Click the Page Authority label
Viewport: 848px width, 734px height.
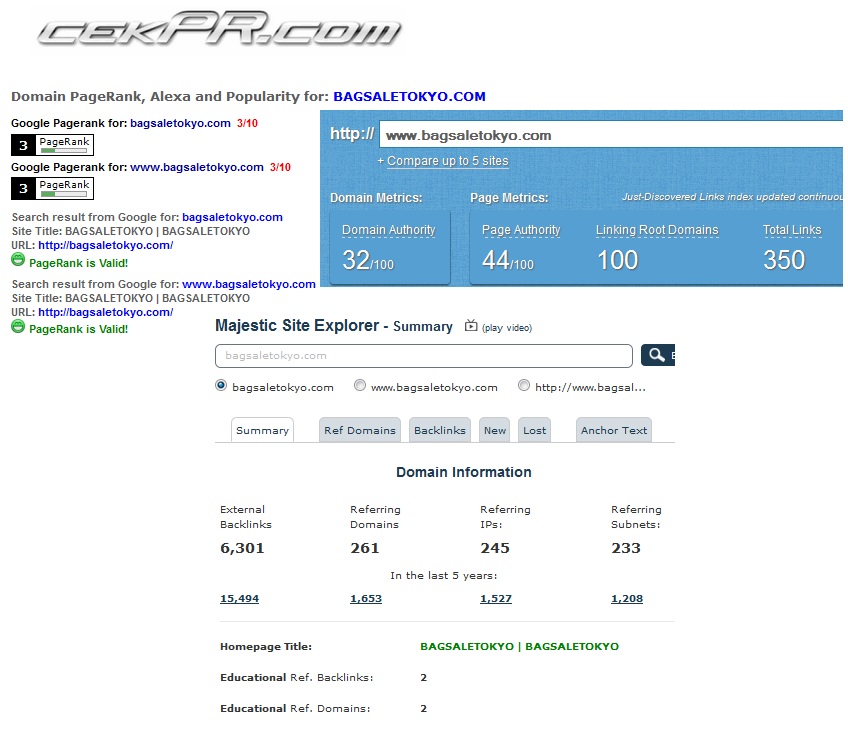(x=521, y=230)
